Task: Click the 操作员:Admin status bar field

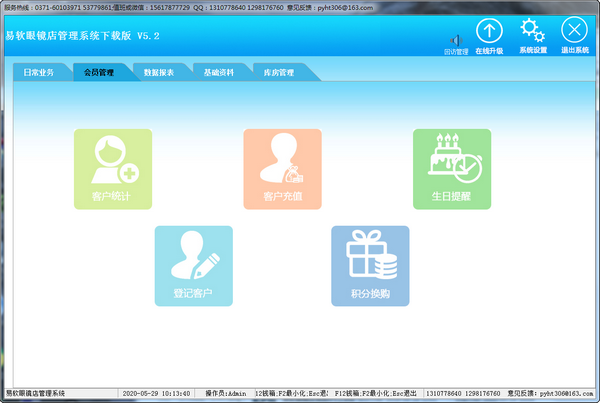Action: pyautogui.click(x=225, y=395)
